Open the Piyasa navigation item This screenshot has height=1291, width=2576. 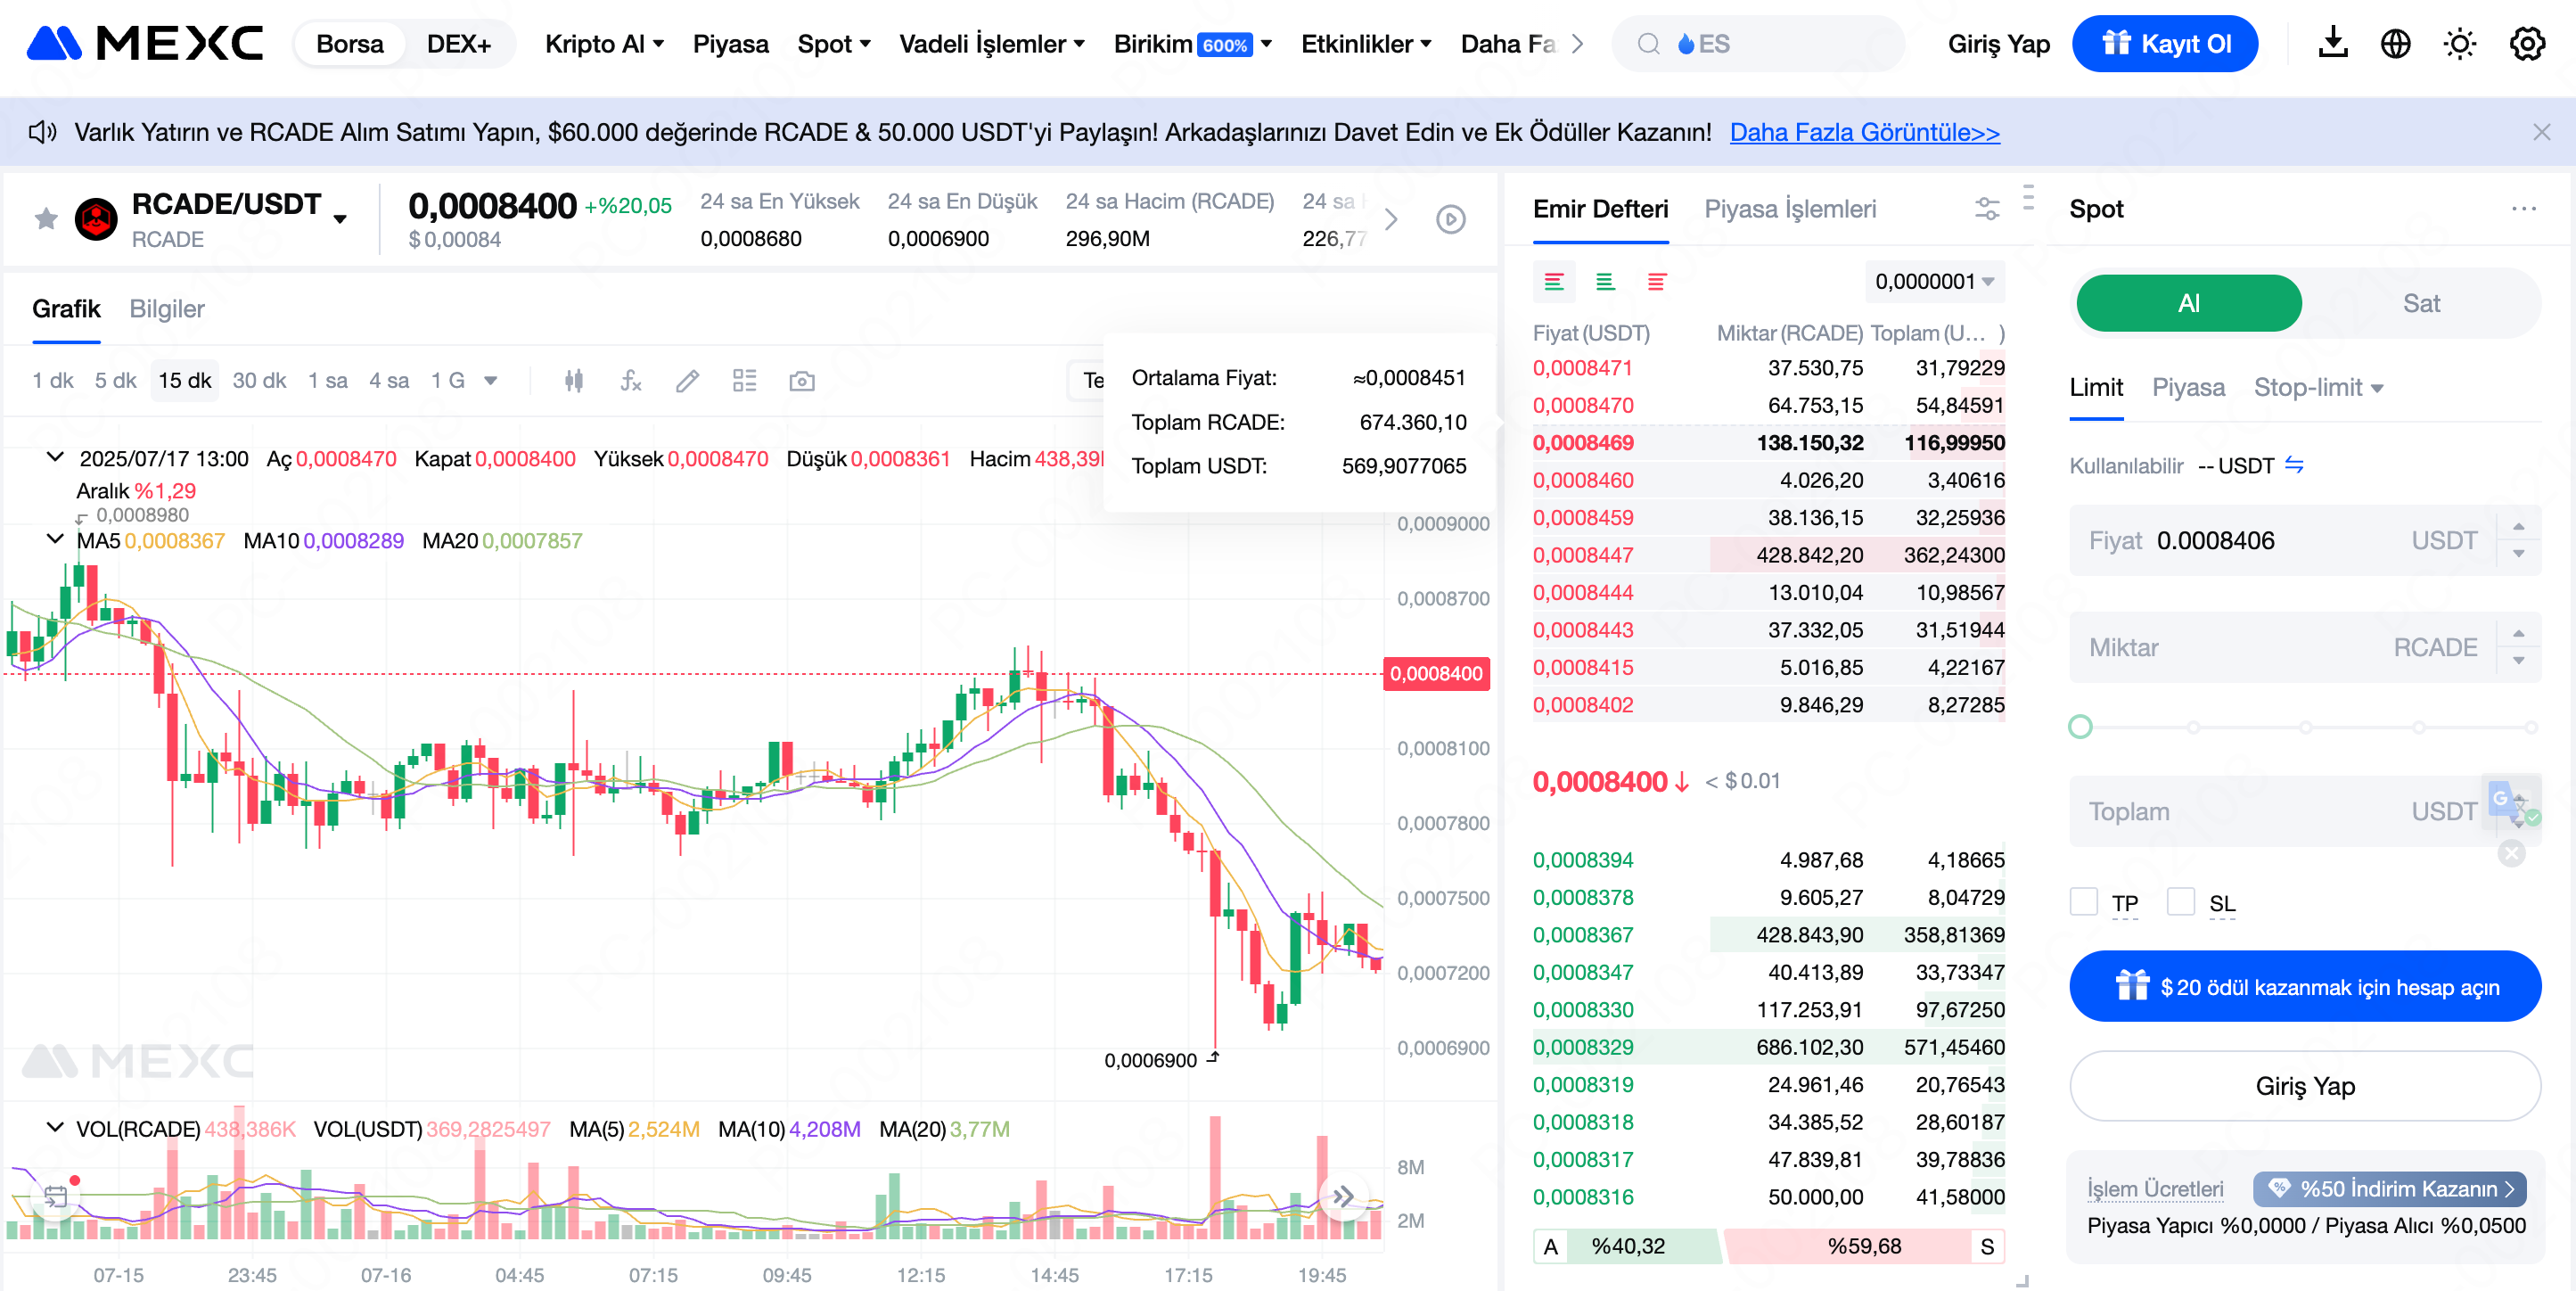[731, 44]
